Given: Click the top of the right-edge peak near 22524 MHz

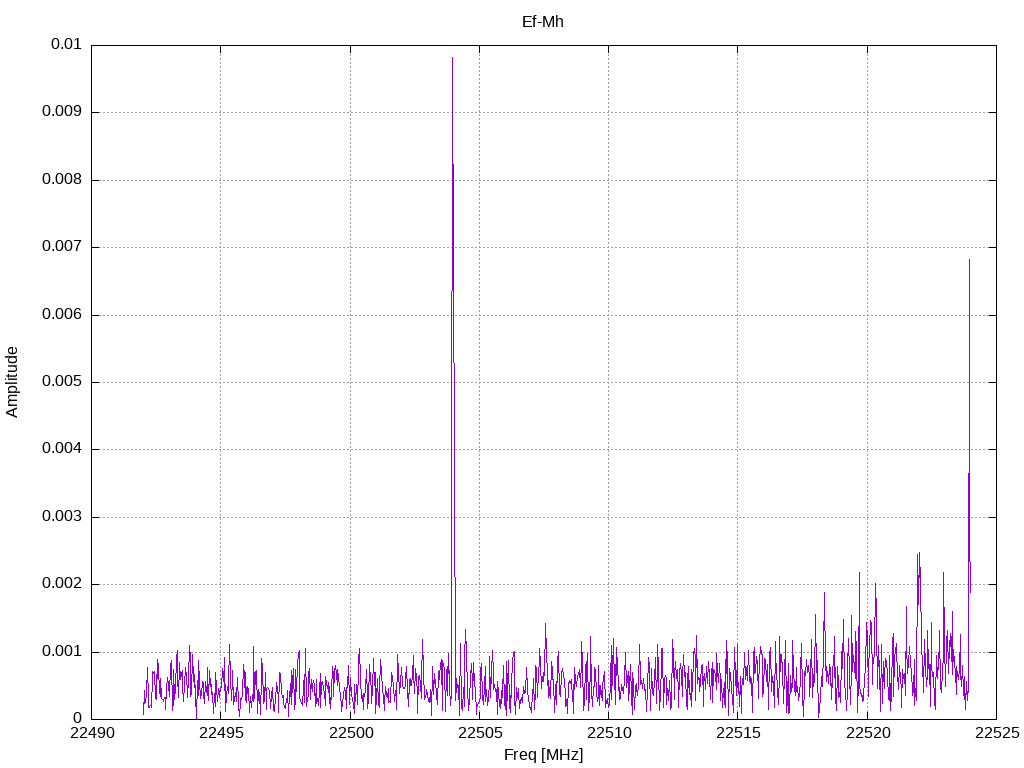Looking at the screenshot, I should [969, 260].
